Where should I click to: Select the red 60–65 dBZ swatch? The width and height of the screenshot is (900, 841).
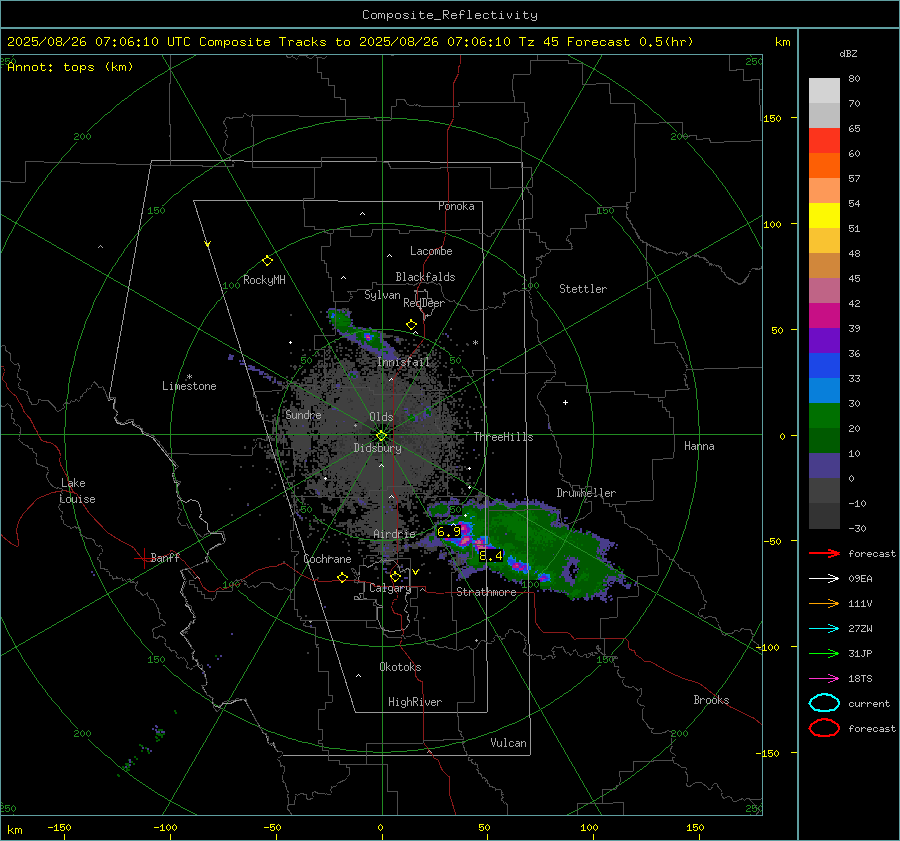point(824,141)
